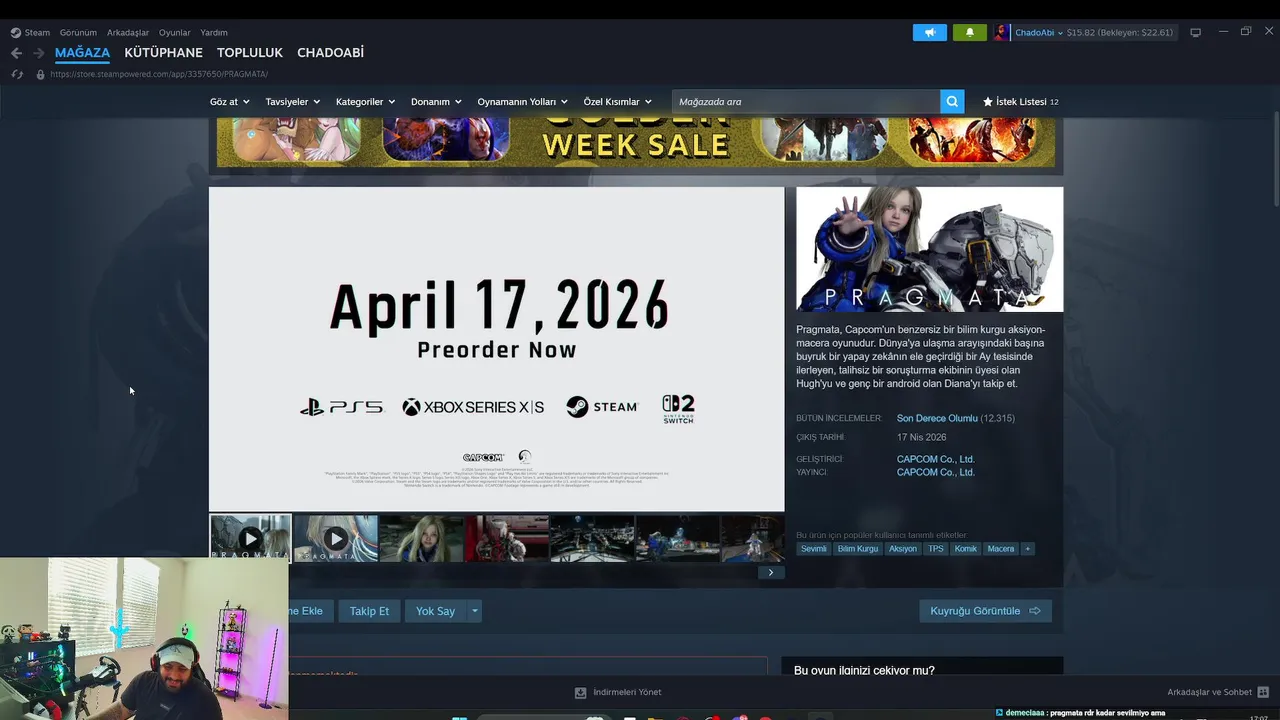Click the Pragmata header capsule image
This screenshot has width=1280, height=720.
929,249
